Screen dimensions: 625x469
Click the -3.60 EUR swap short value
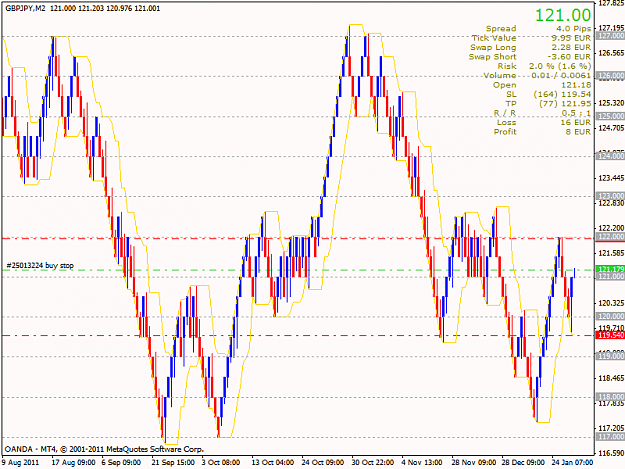click(569, 57)
